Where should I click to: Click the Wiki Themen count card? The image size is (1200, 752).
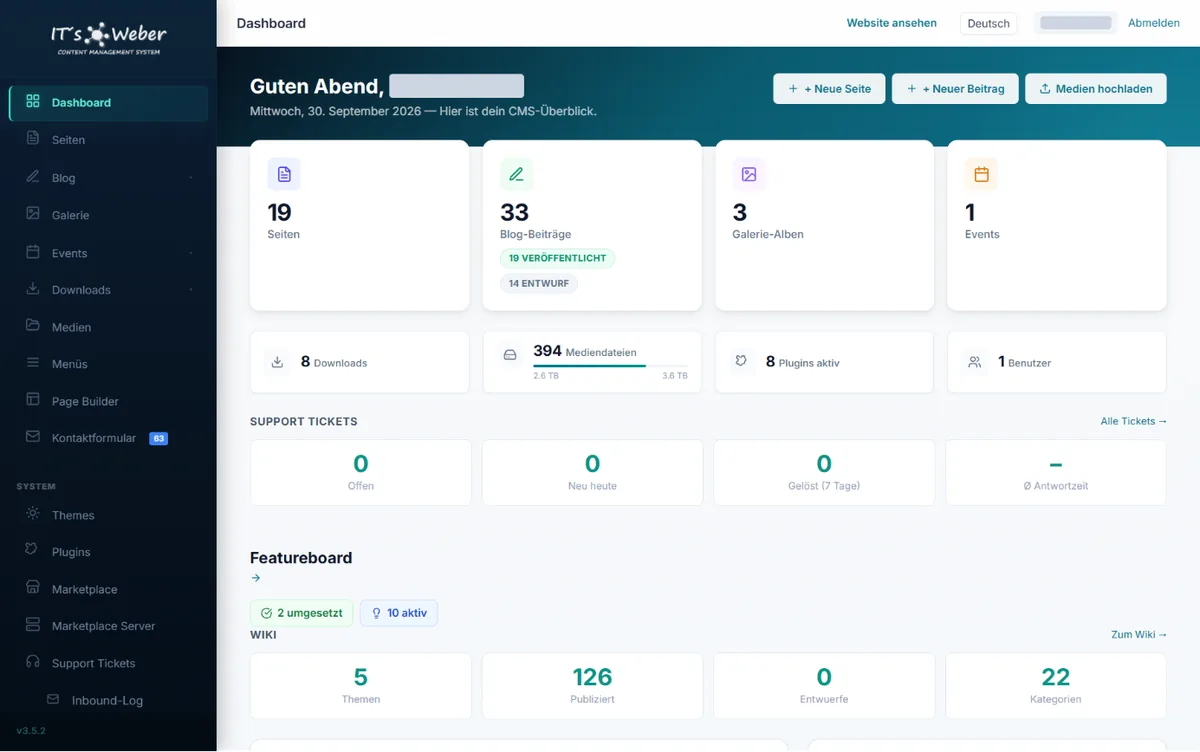[x=361, y=686]
